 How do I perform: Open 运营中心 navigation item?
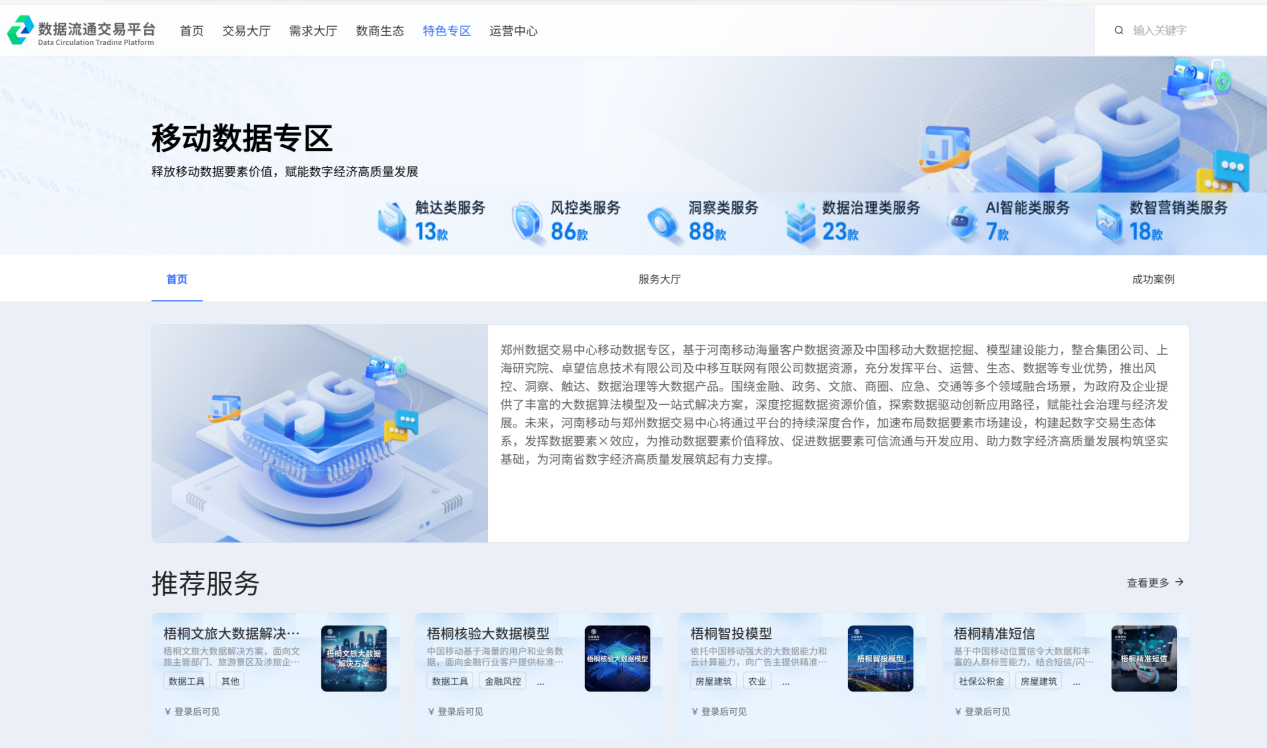[x=514, y=31]
